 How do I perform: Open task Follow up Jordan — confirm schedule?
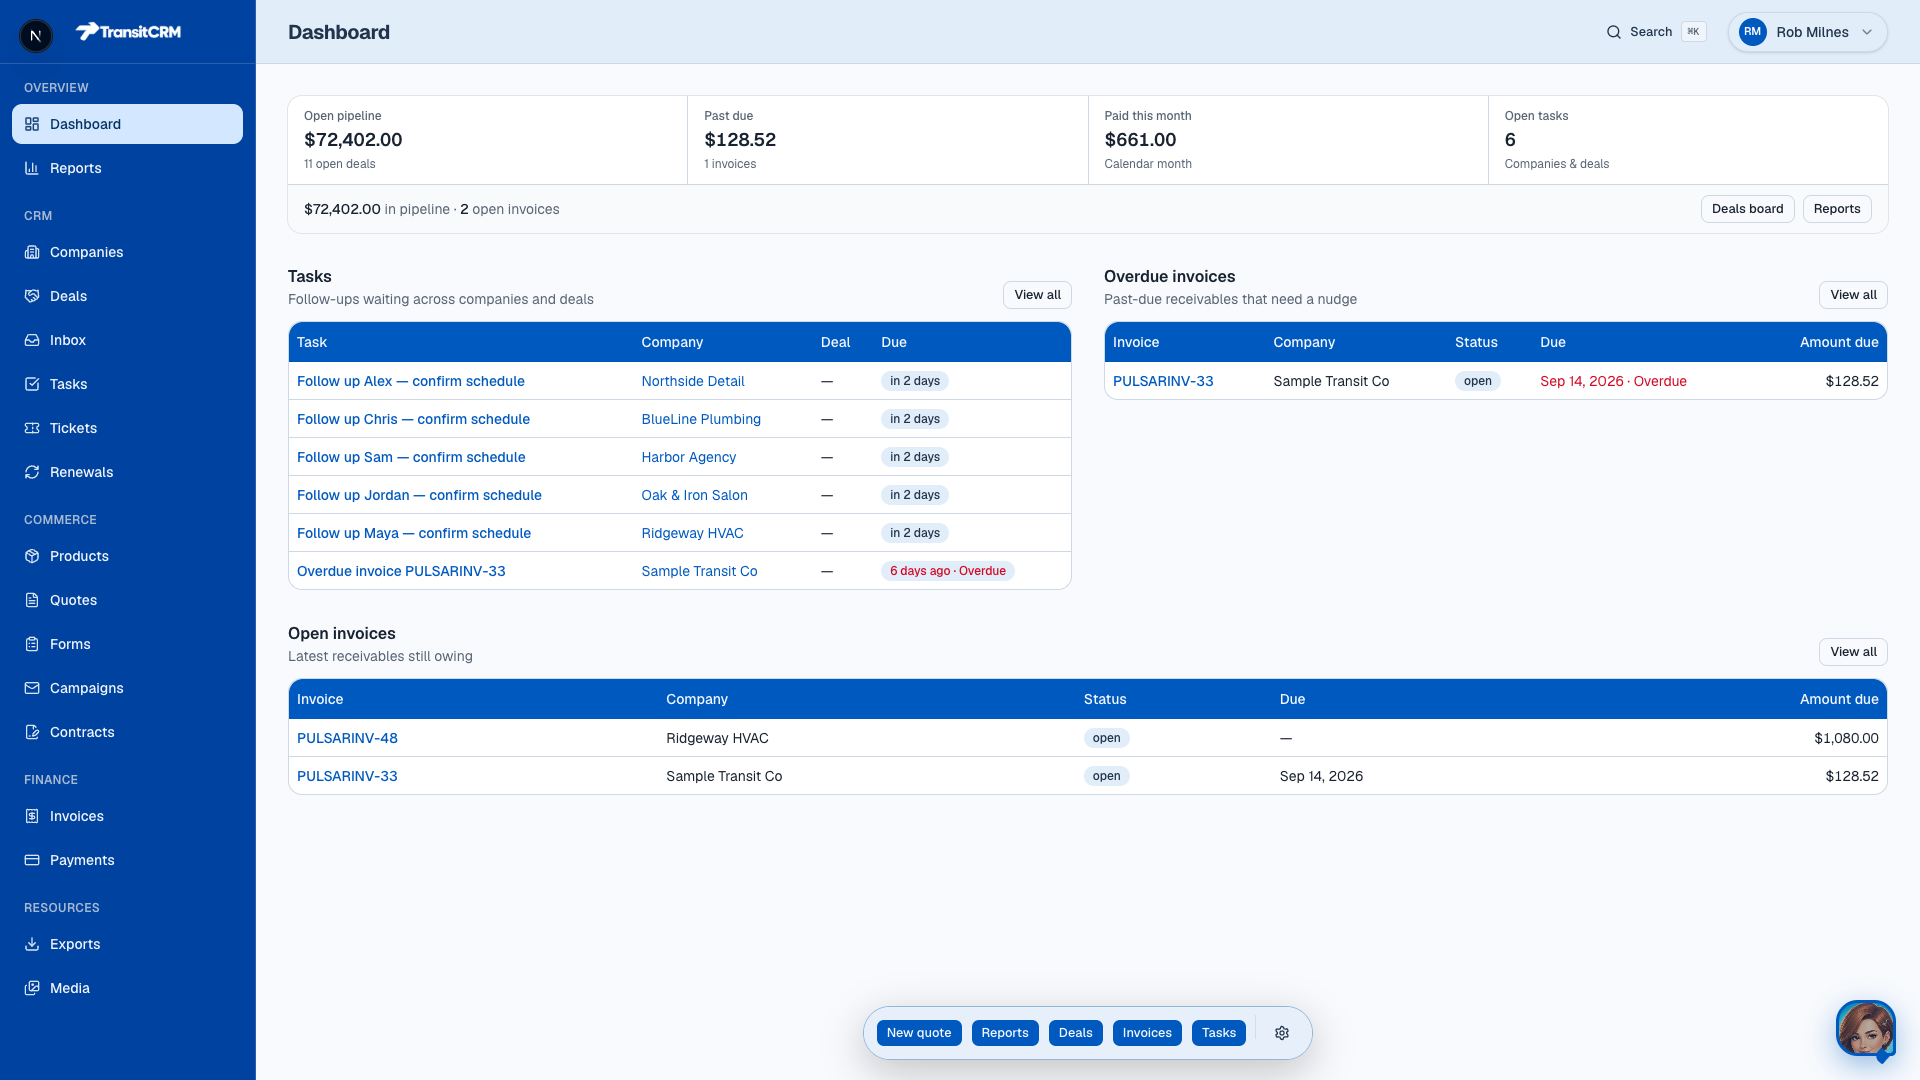(x=419, y=495)
